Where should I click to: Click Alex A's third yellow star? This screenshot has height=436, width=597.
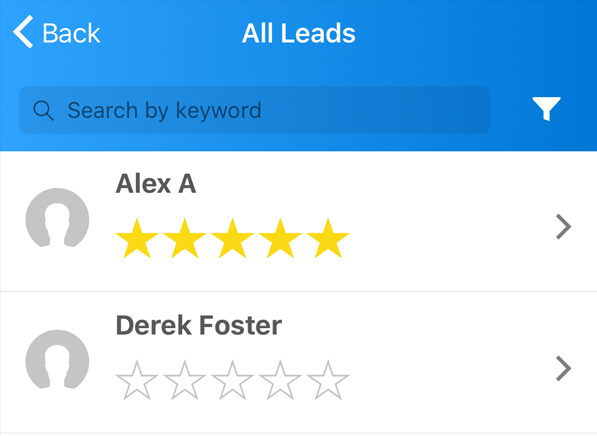(232, 238)
